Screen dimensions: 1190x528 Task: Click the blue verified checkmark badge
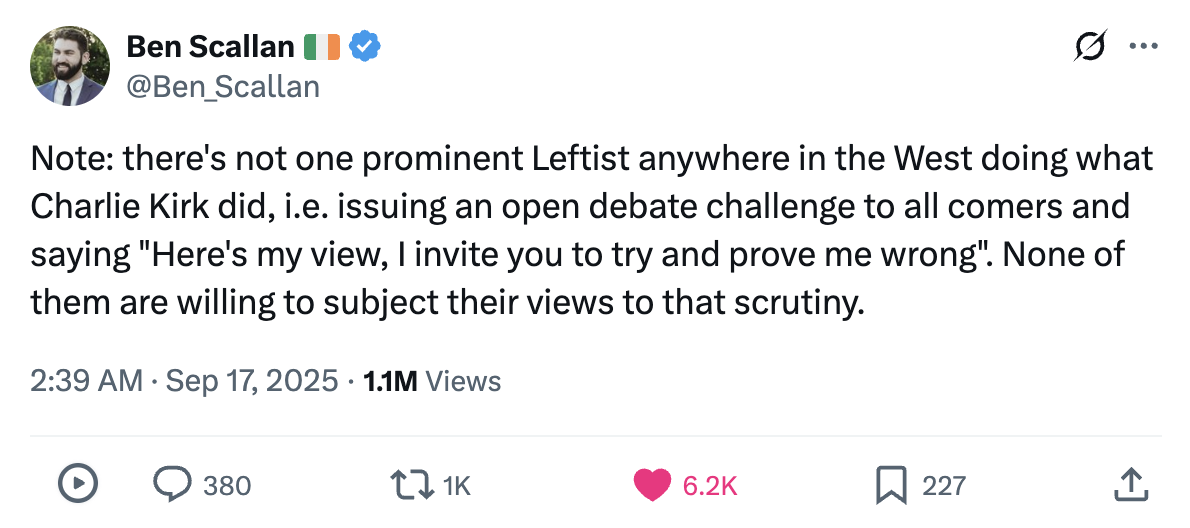361,46
